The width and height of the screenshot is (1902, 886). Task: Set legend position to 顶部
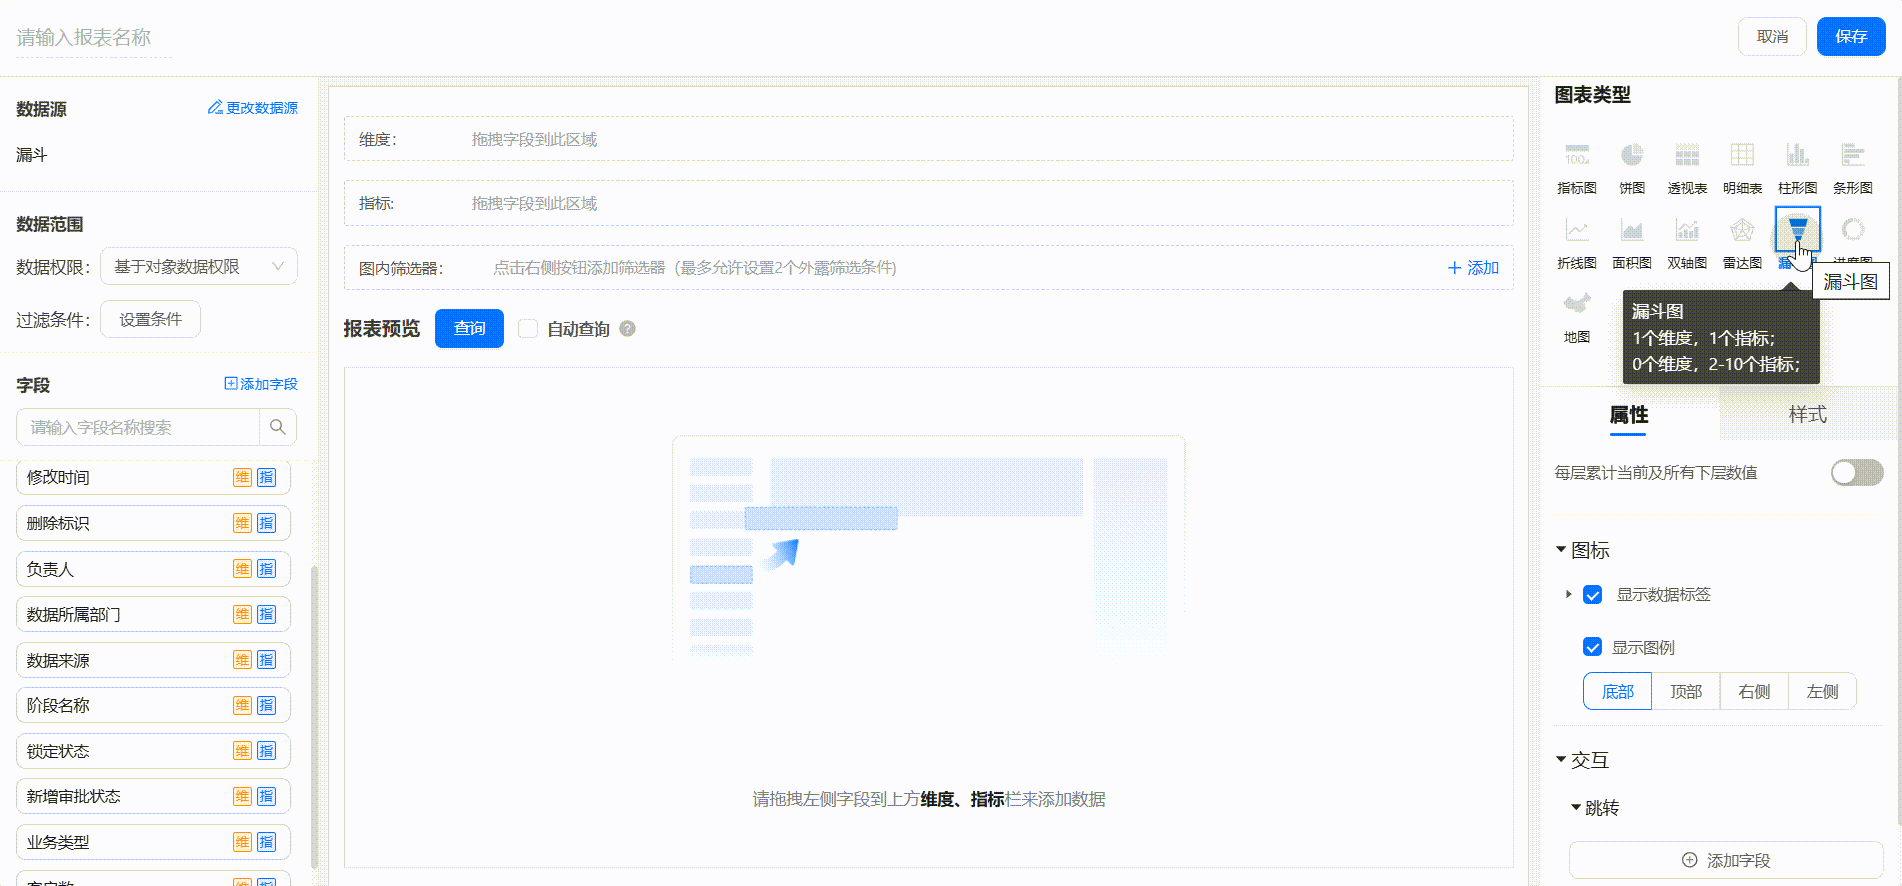tap(1685, 691)
